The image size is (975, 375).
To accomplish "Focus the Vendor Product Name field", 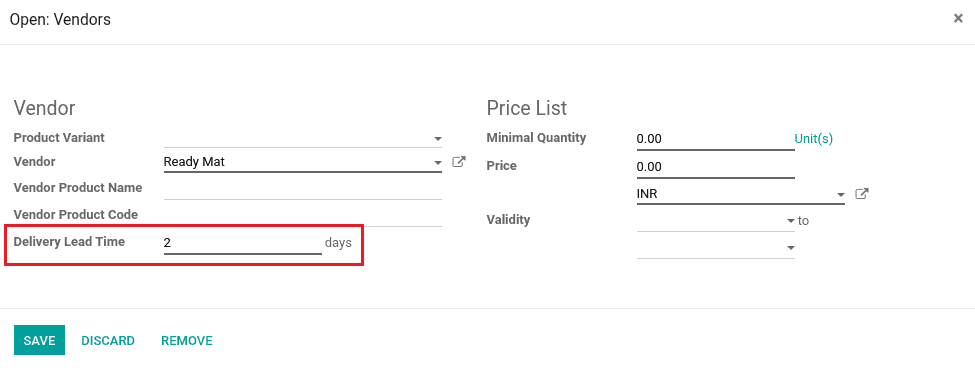I will pos(303,188).
